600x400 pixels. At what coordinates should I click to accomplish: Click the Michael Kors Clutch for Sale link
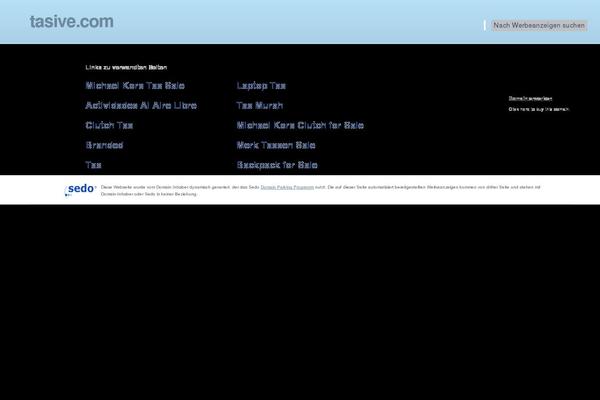pyautogui.click(x=300, y=125)
